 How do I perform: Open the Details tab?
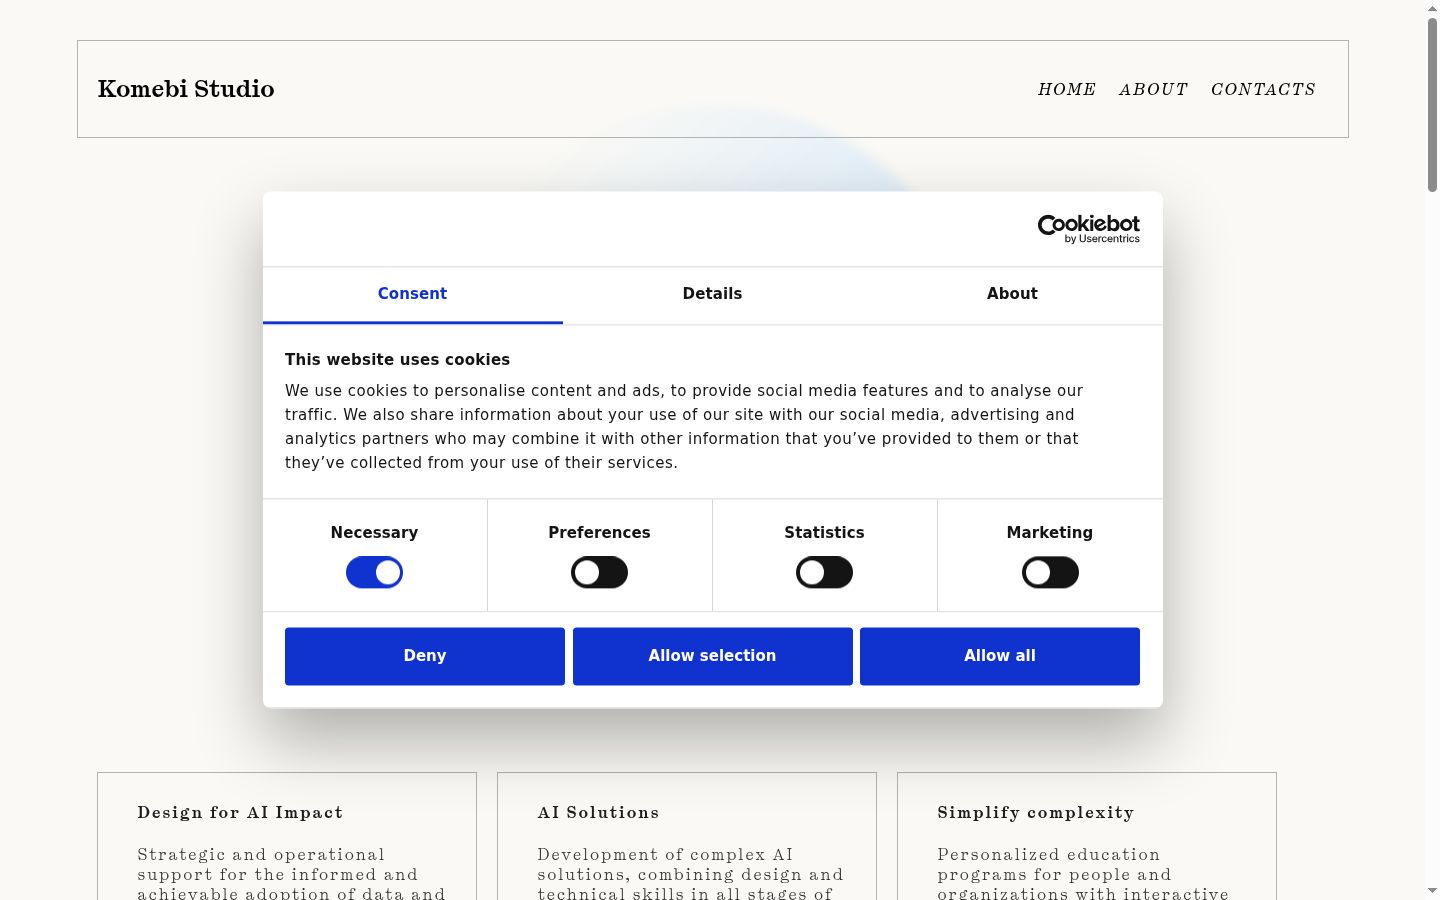point(712,294)
